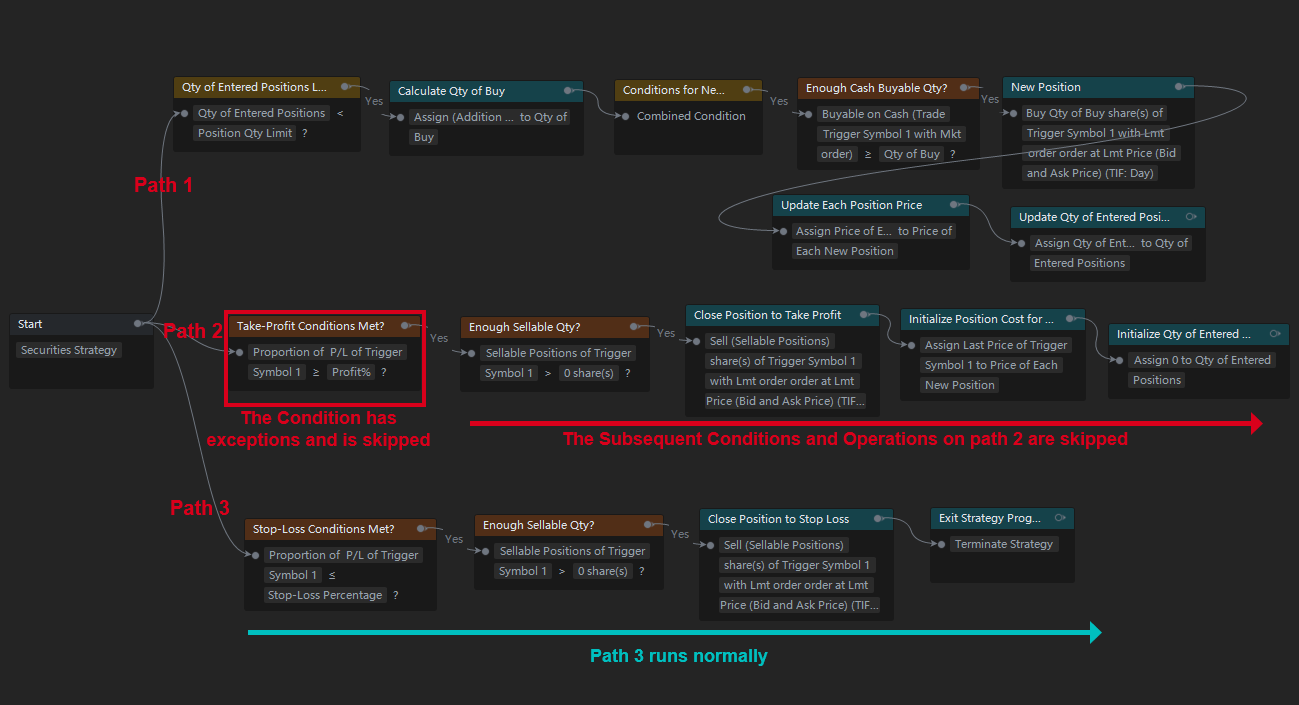
Task: Click Yes label after Stop-Loss Conditions Met?
Action: 454,539
